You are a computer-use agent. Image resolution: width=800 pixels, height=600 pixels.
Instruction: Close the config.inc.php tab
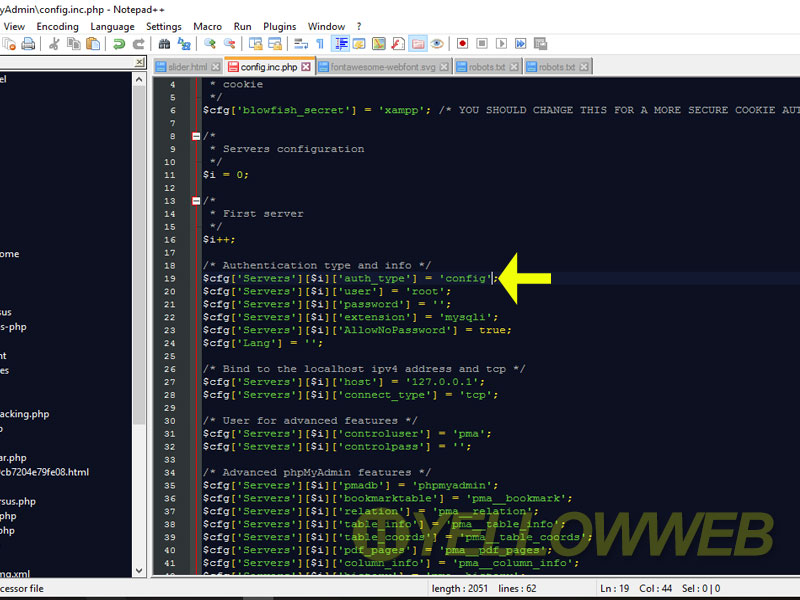coord(307,67)
